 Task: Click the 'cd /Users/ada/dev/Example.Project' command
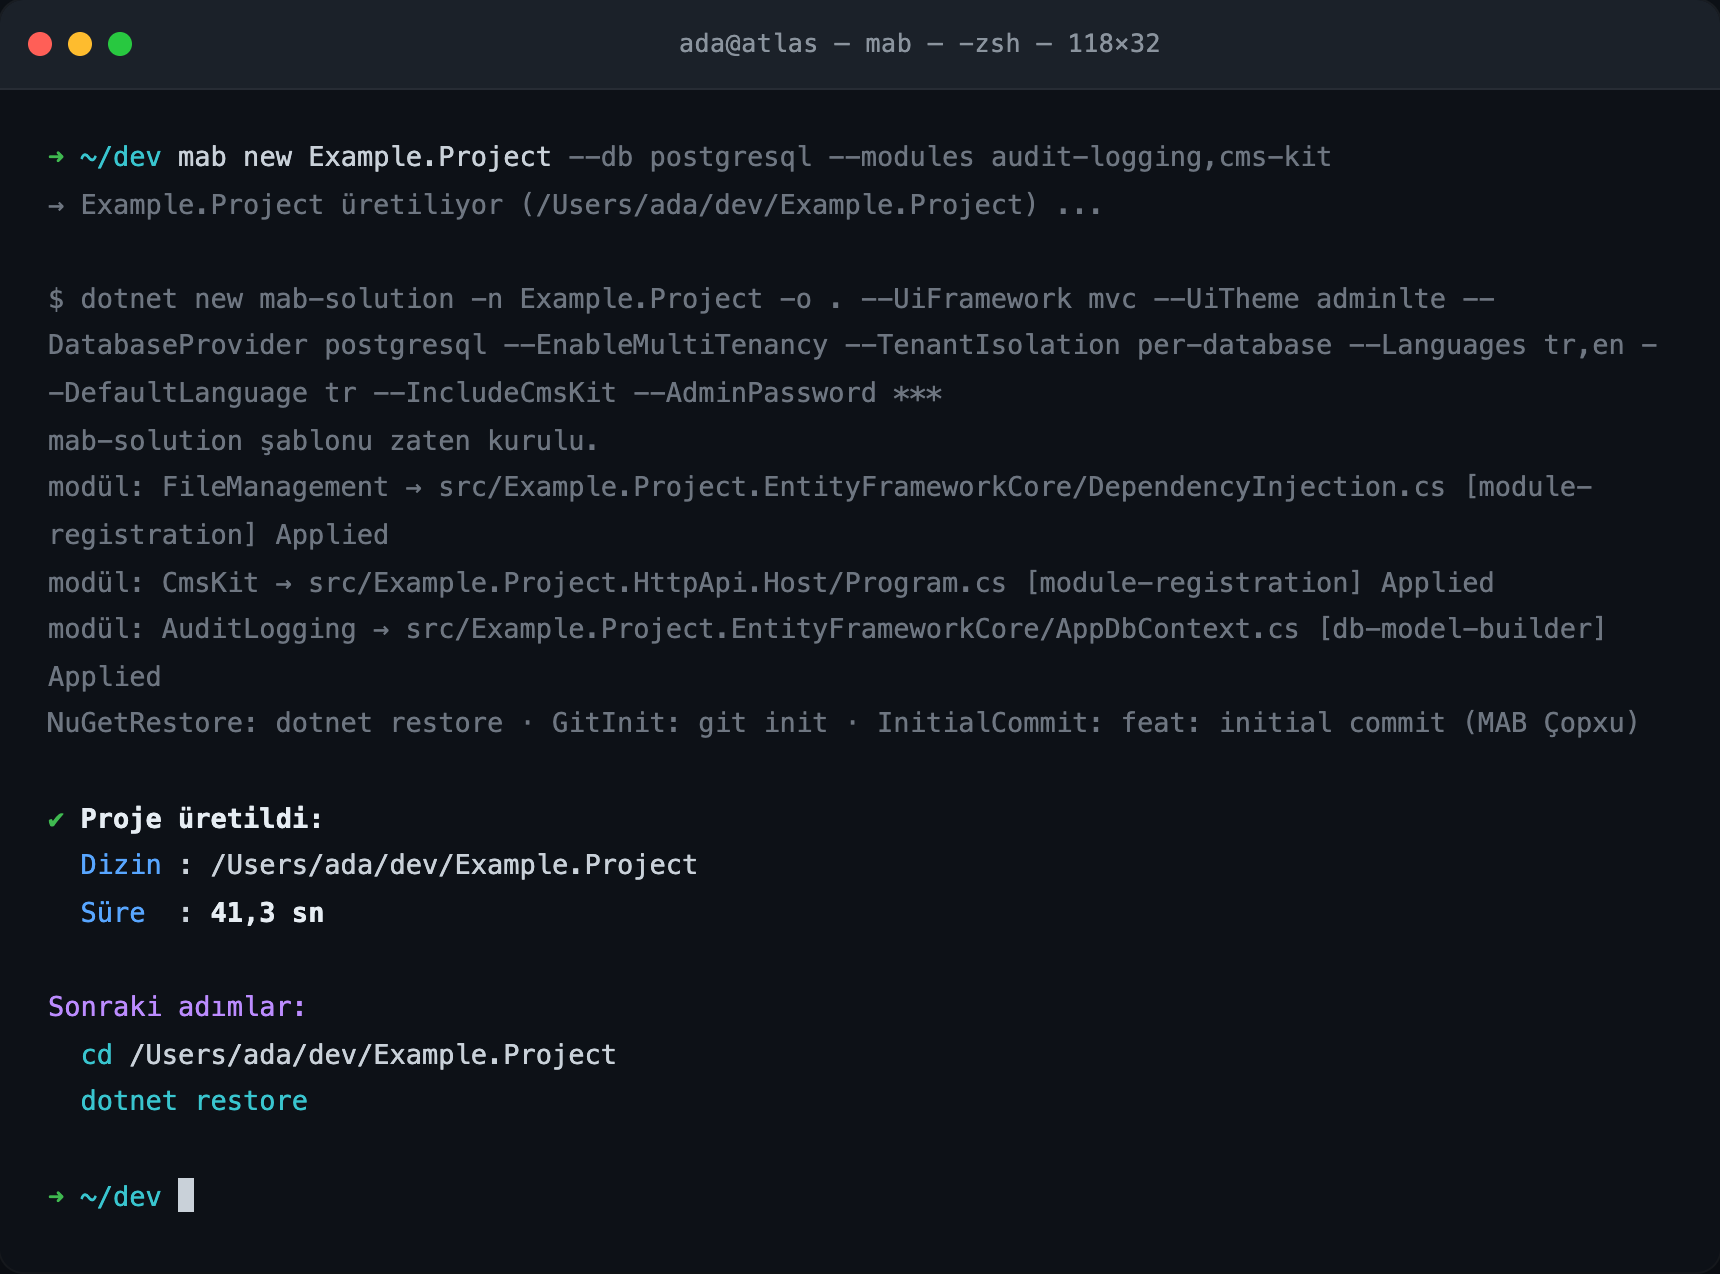(x=348, y=1055)
